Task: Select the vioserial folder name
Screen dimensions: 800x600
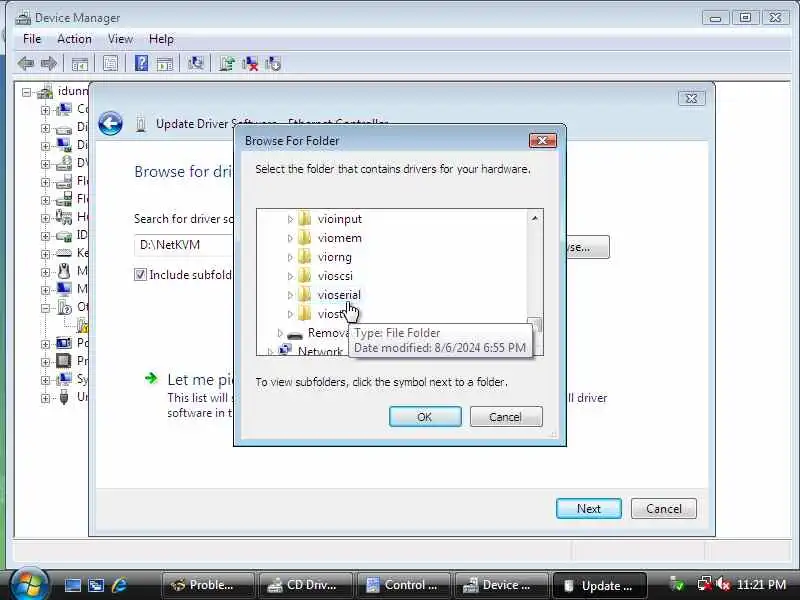Action: (339, 295)
